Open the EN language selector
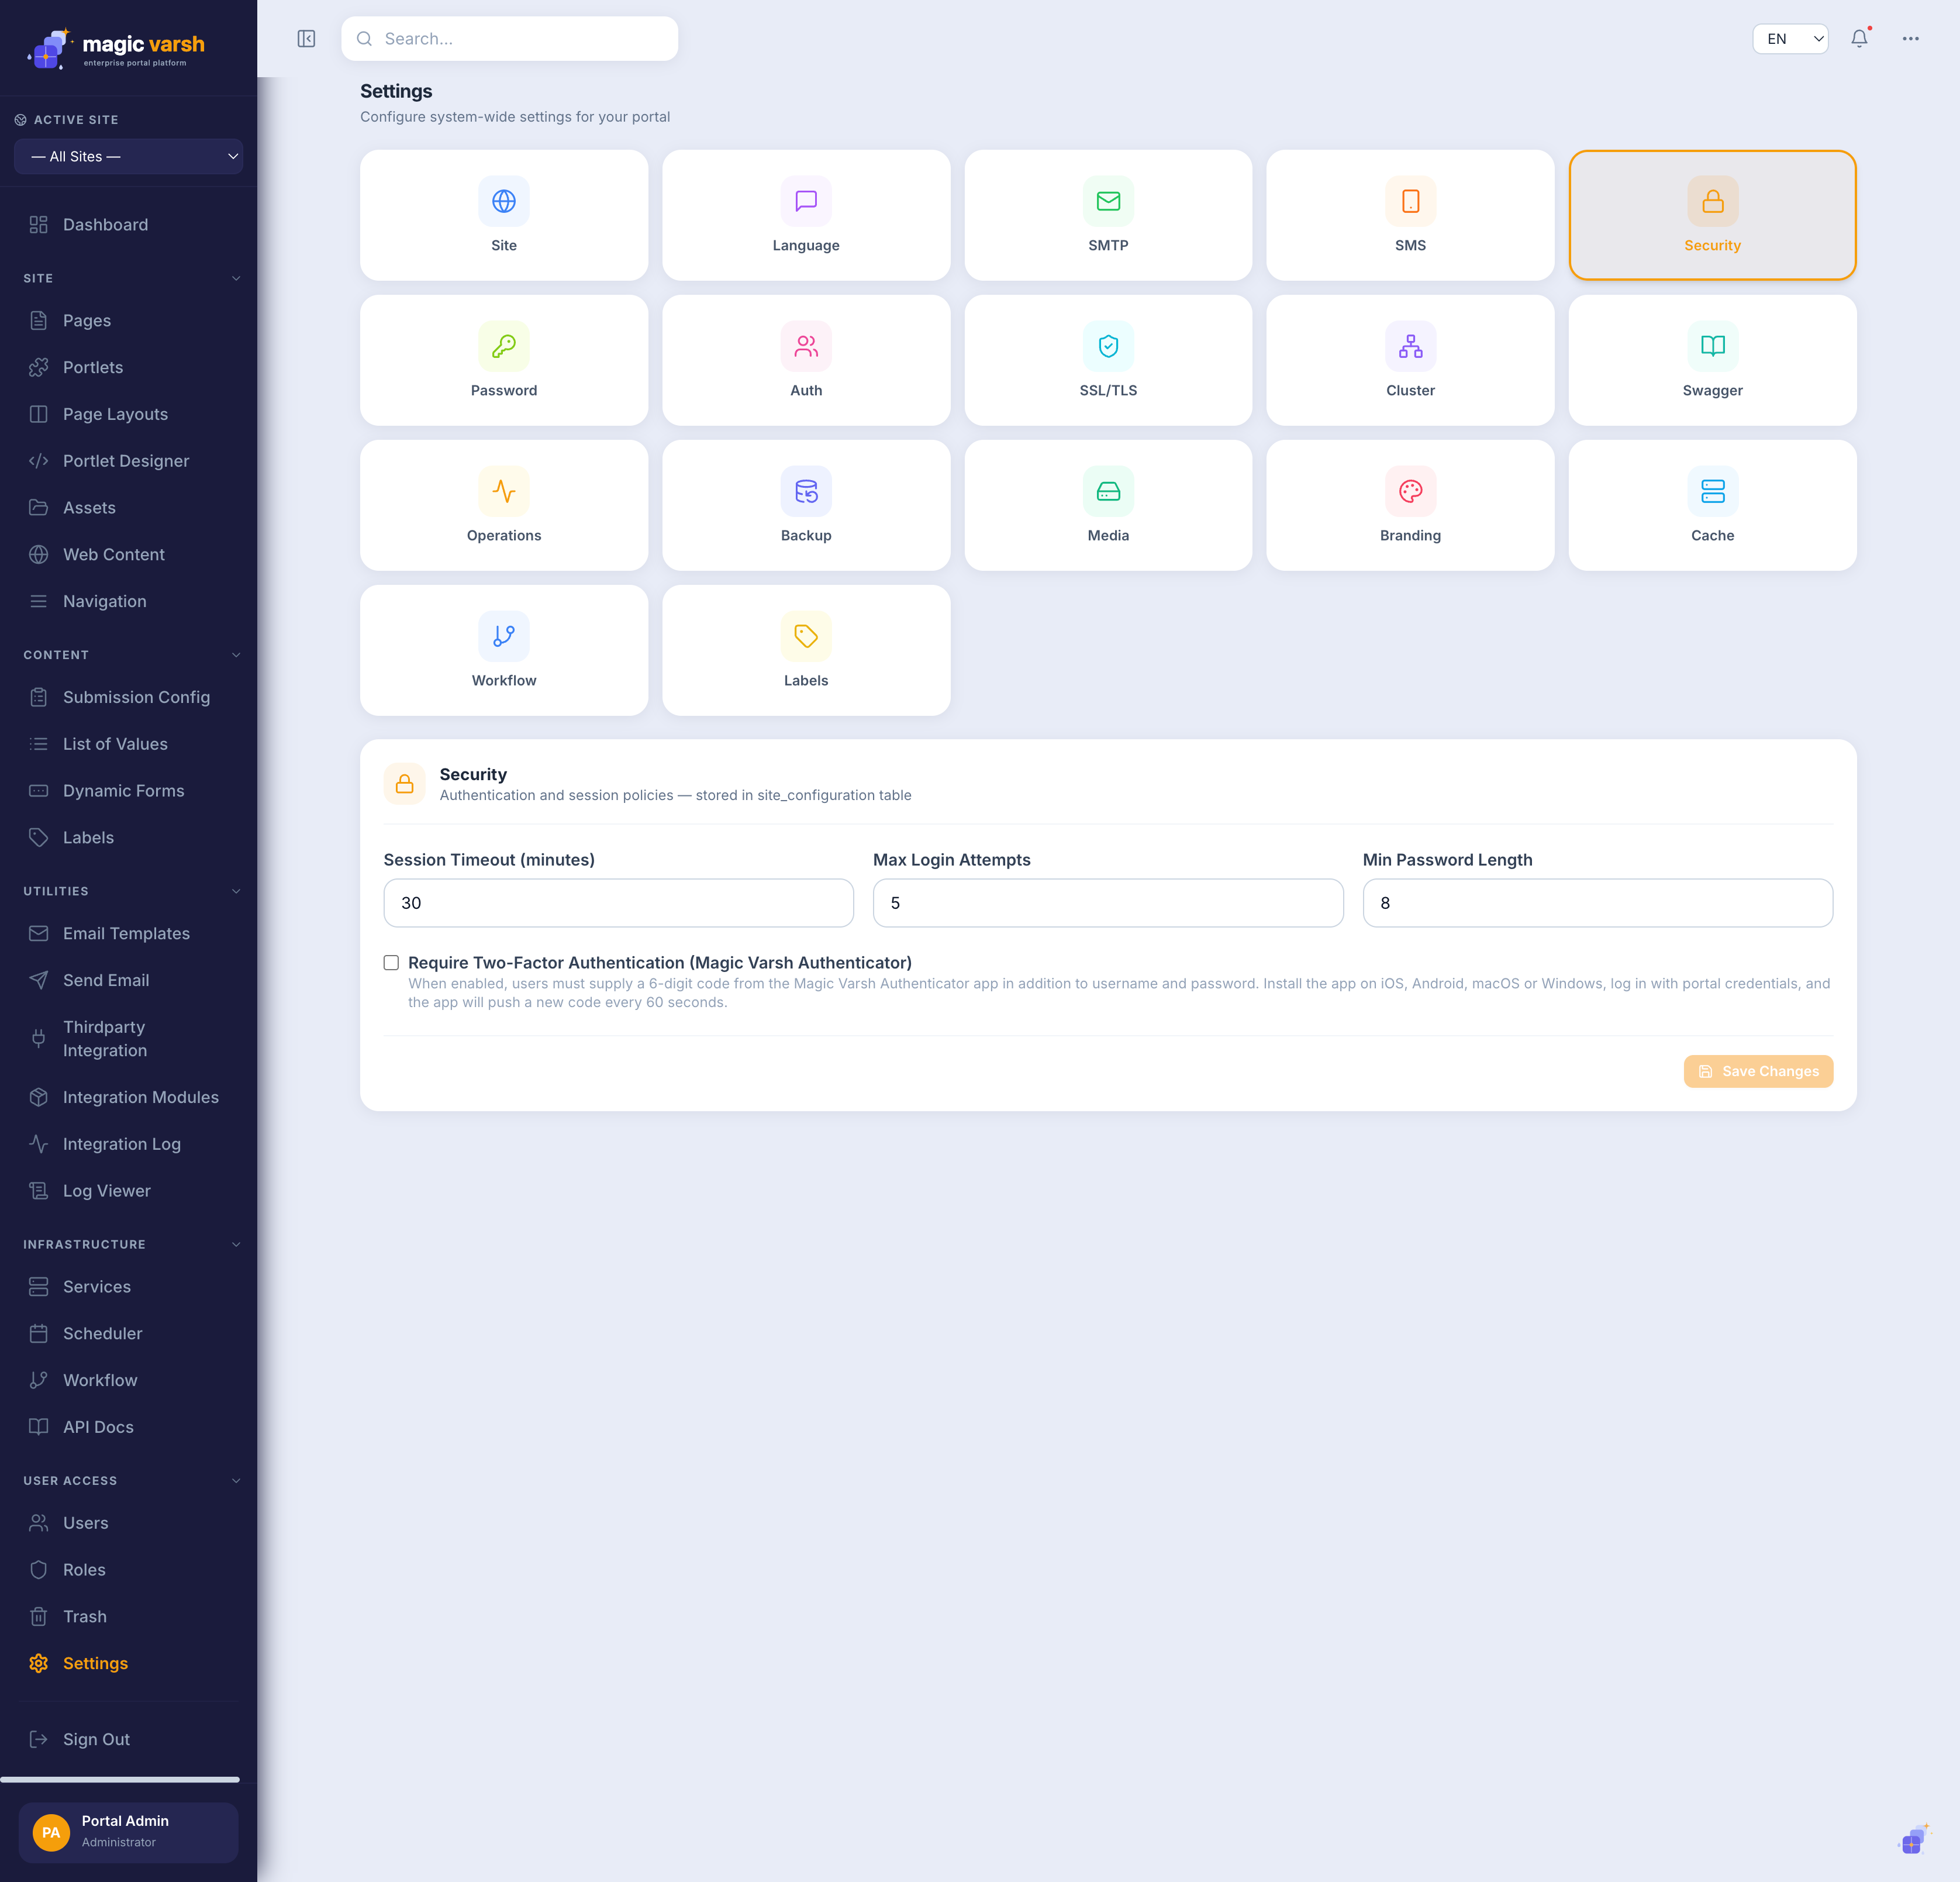The image size is (1960, 1882). 1790,39
